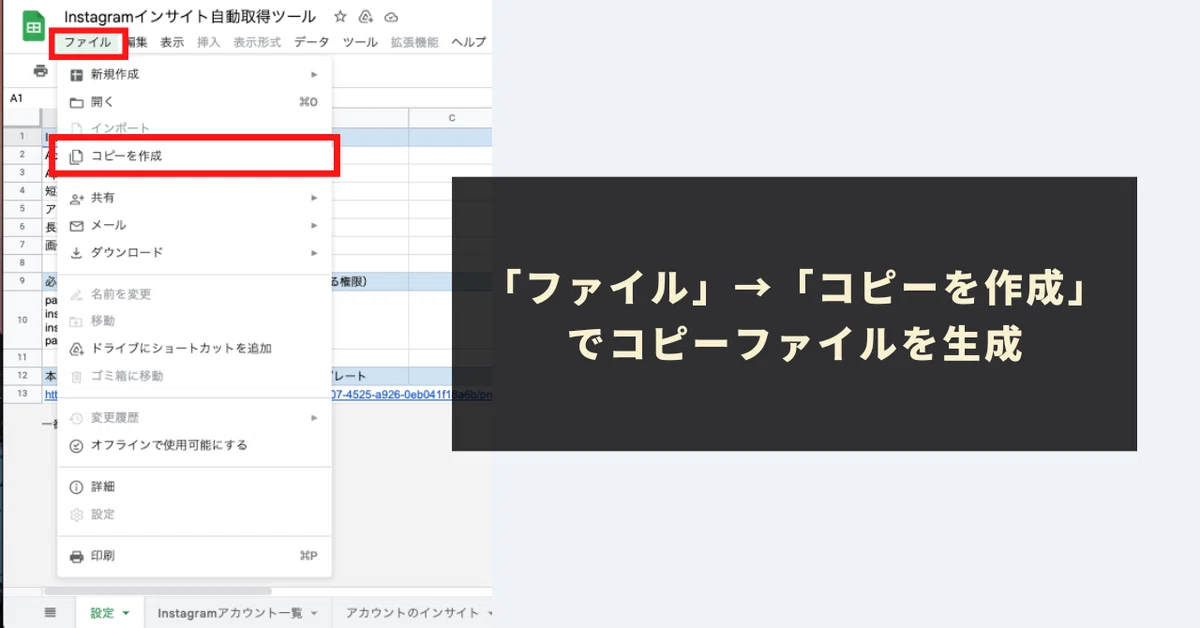Click the offline checkmark circle icon
The image size is (1200, 628).
tap(76, 445)
